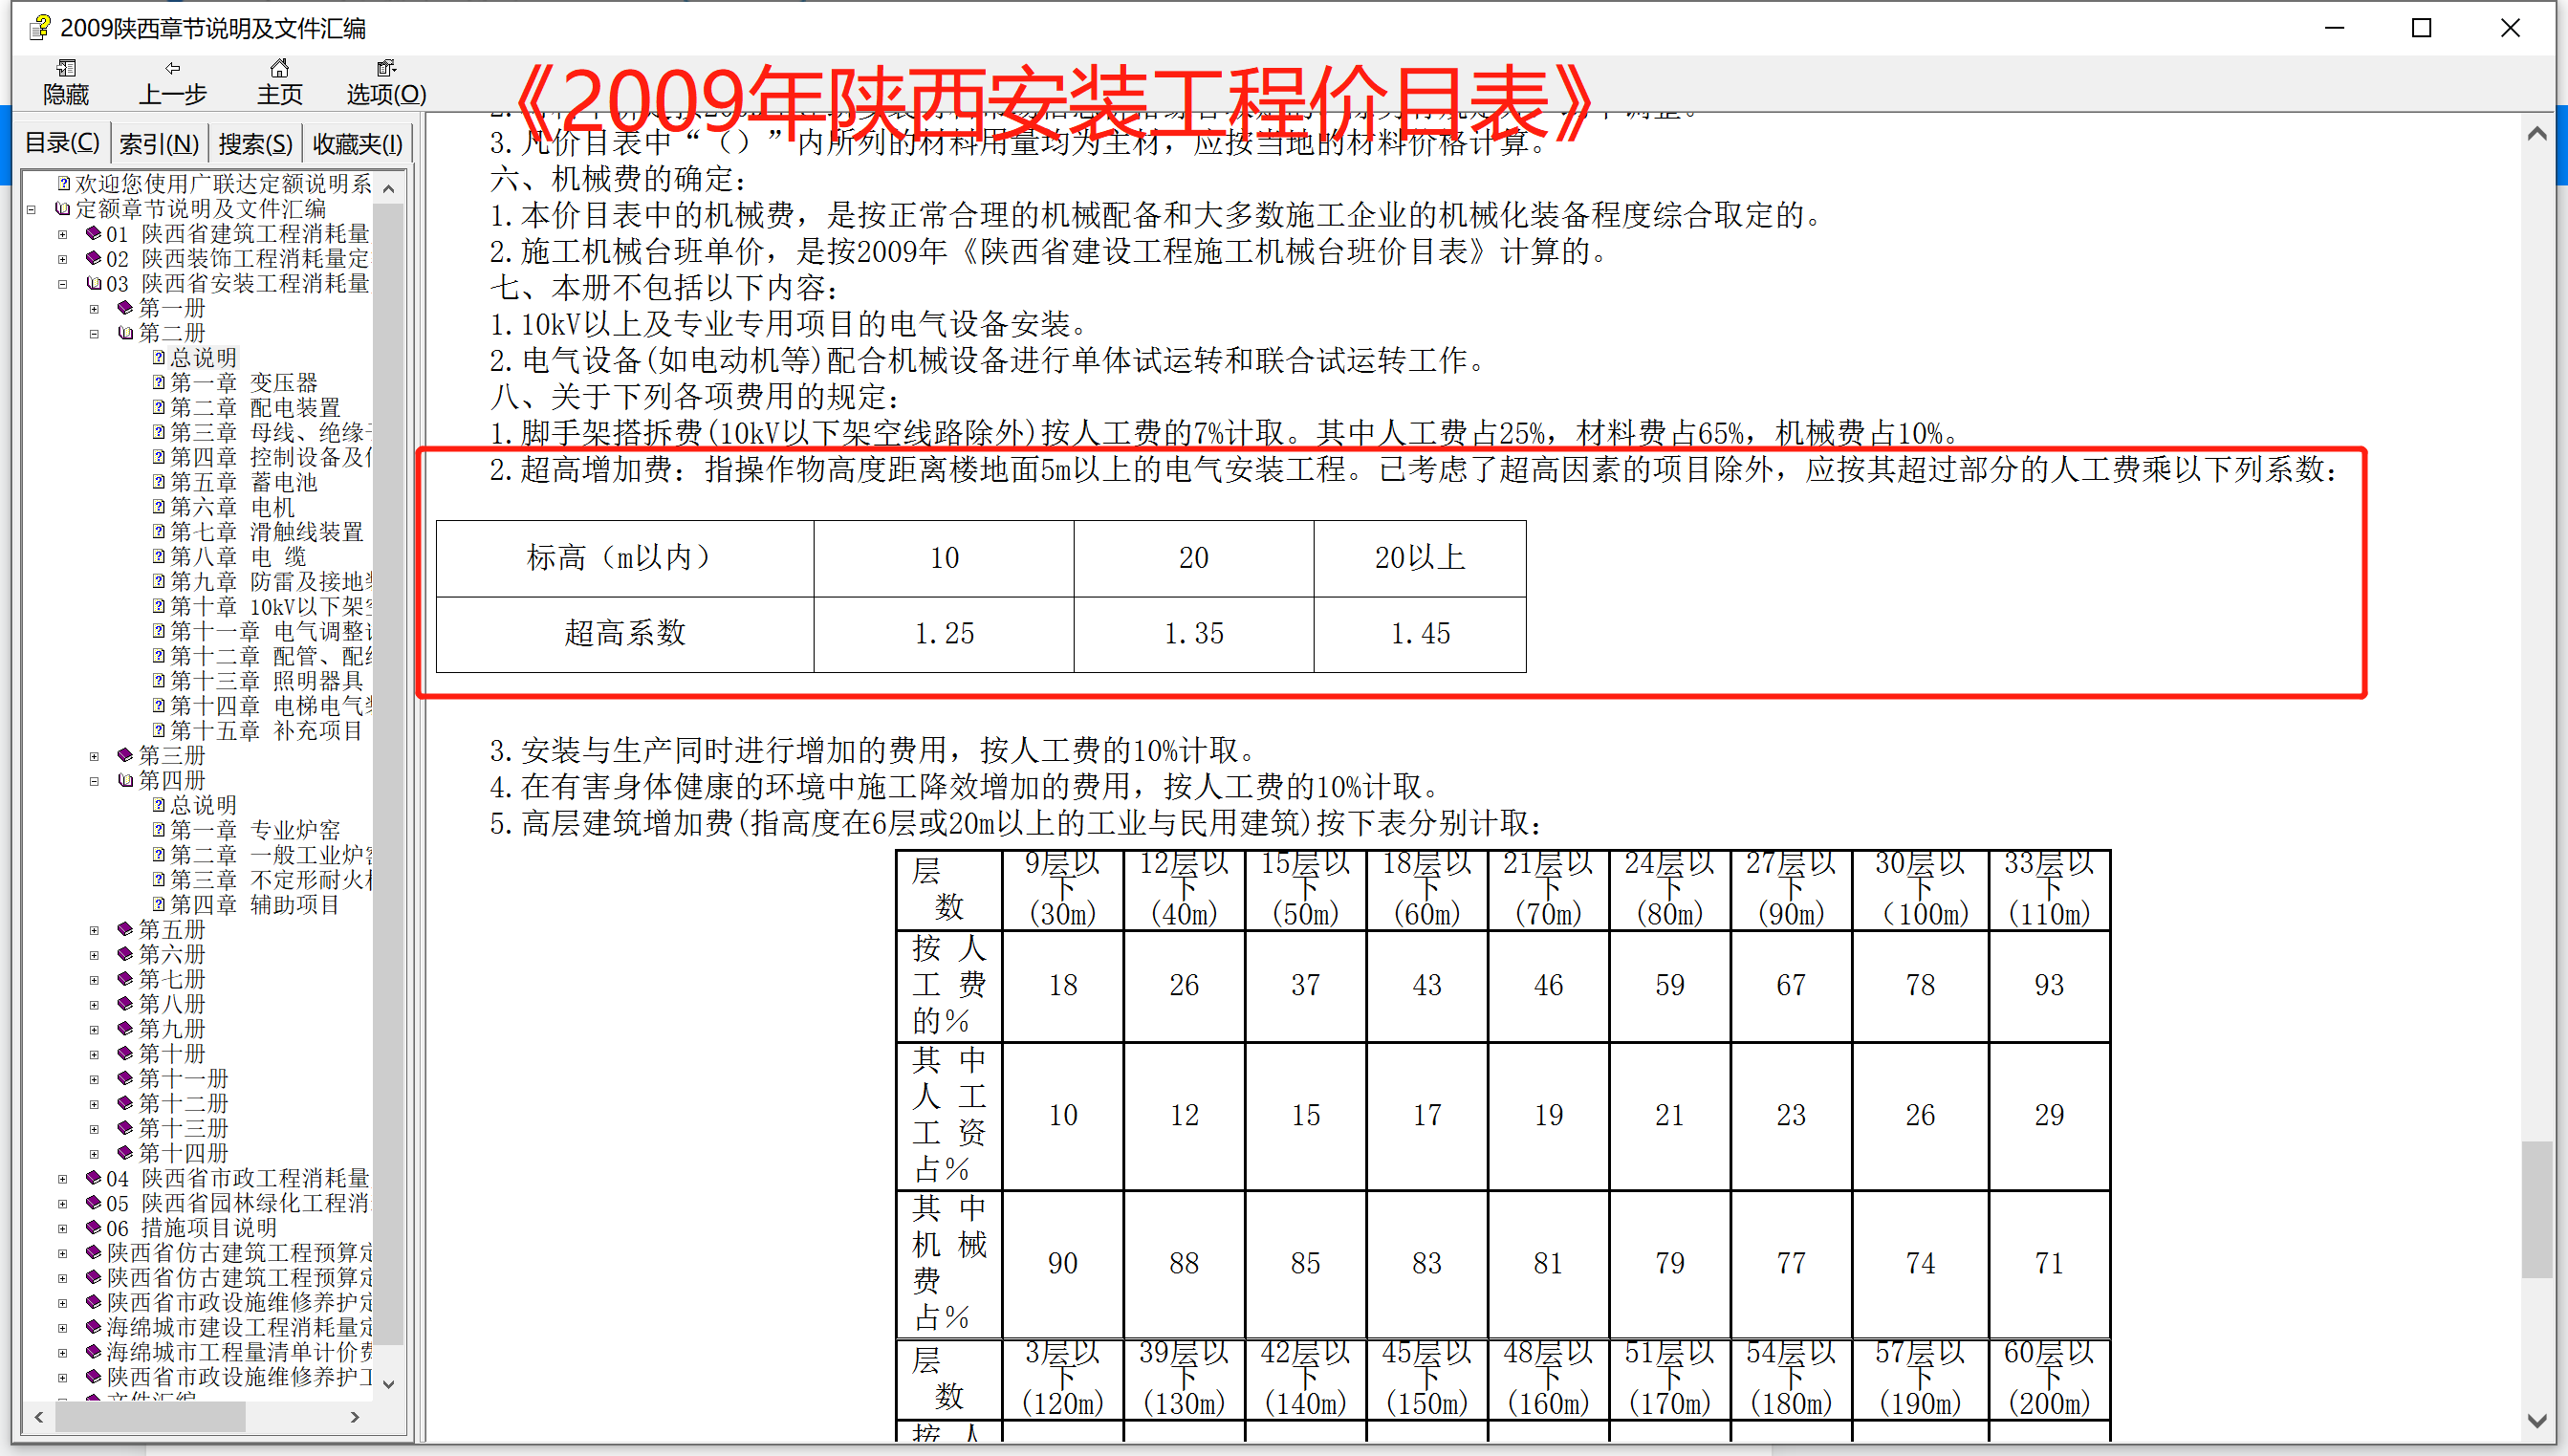Open 第二章 配电装置 topic
The height and width of the screenshot is (1456, 2568).
click(x=255, y=408)
